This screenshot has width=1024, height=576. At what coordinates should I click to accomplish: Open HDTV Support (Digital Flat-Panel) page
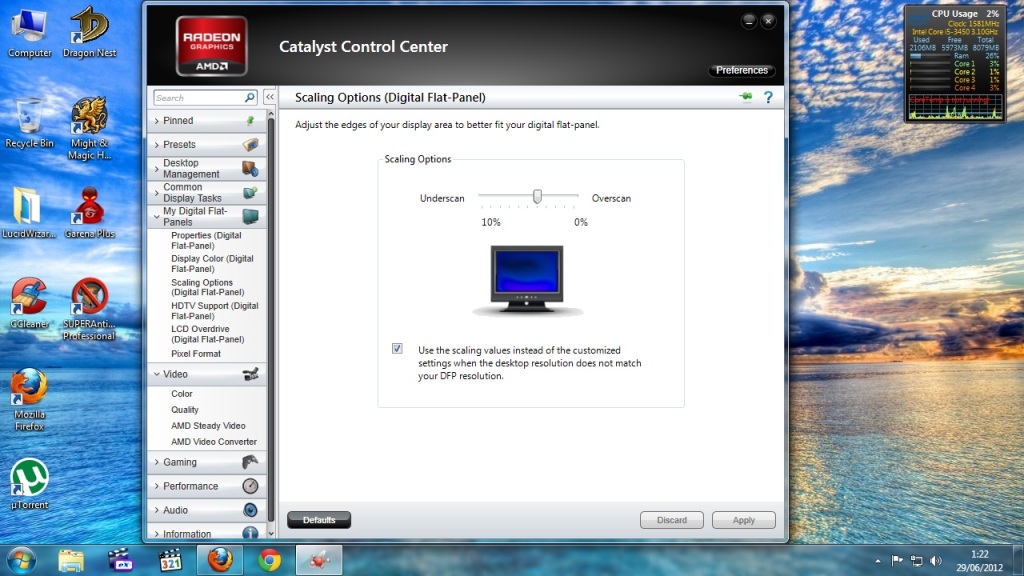[215, 311]
